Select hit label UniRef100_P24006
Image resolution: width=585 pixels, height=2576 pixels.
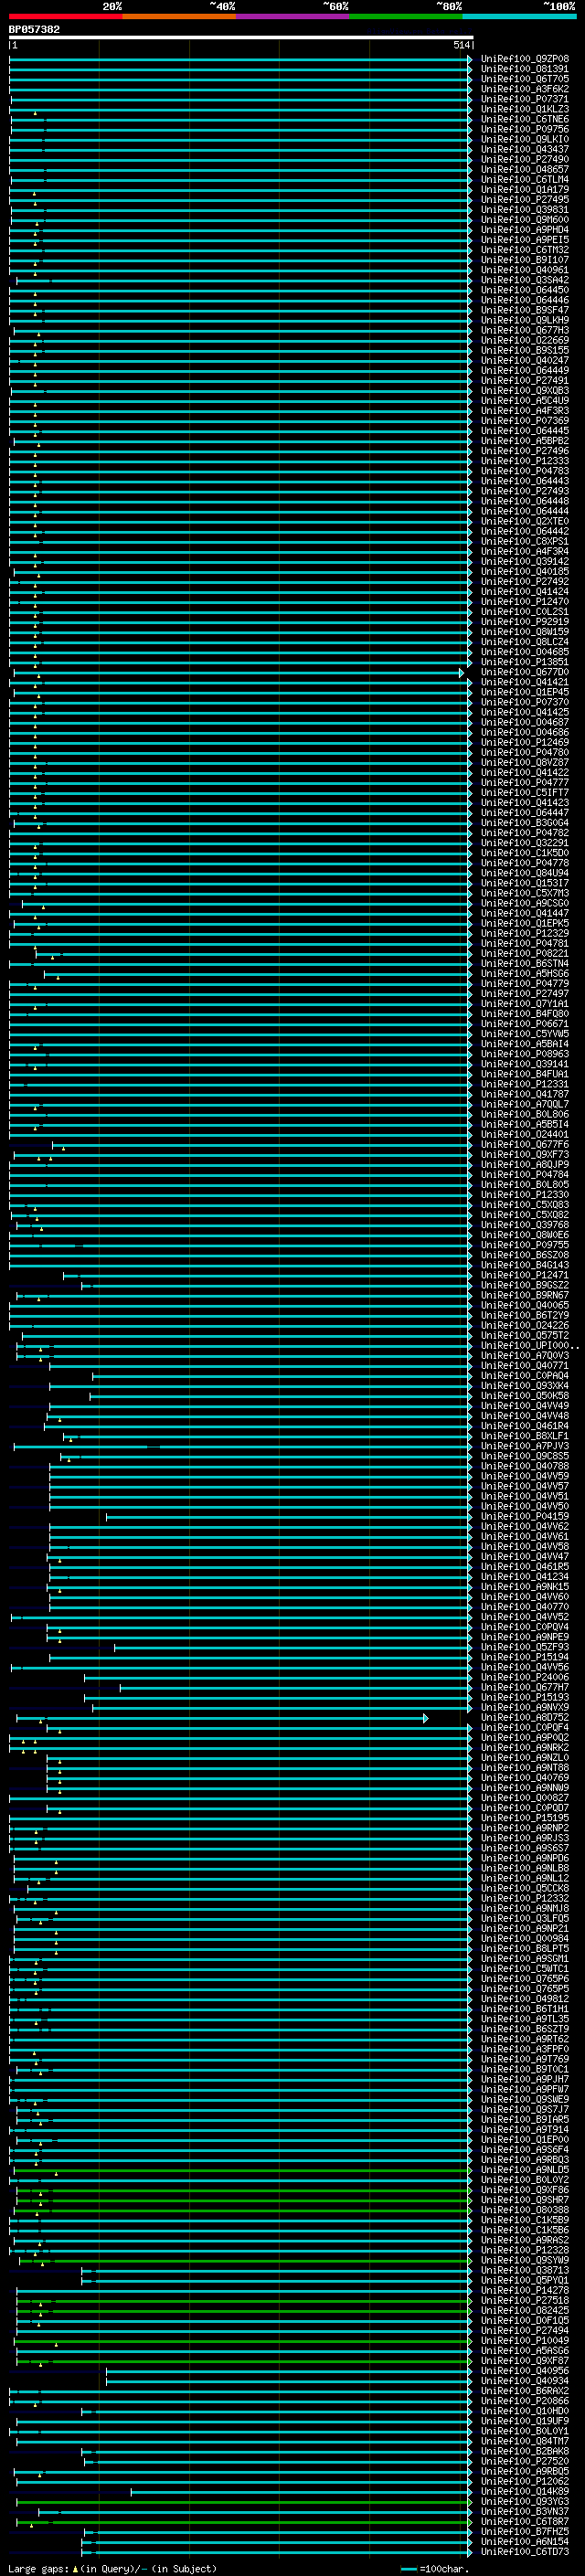(x=525, y=1678)
